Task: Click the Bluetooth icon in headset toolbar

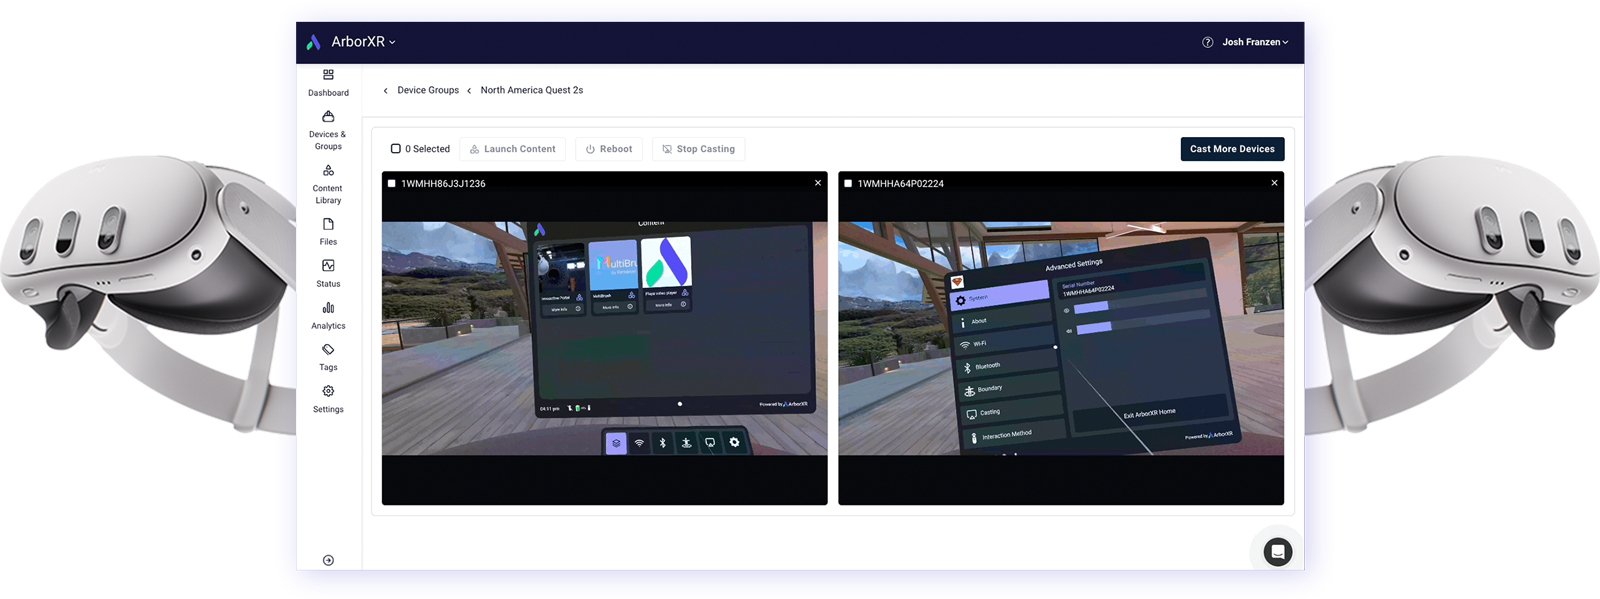Action: 663,443
